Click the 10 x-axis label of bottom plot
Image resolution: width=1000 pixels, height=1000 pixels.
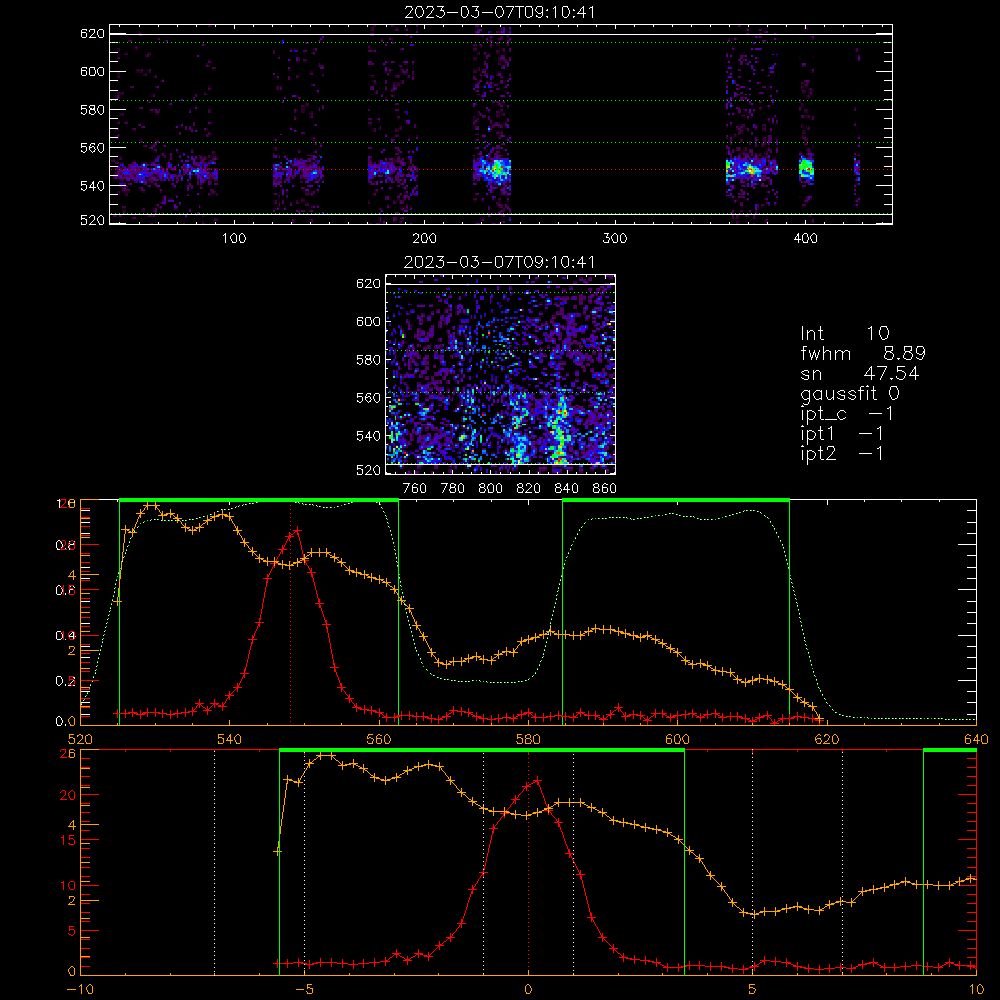(976, 989)
